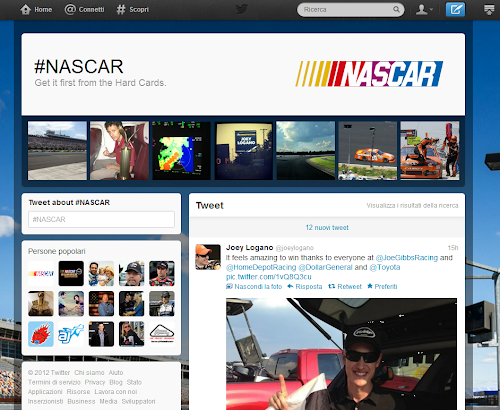Click the #NASCAR tweet input box

tap(101, 219)
